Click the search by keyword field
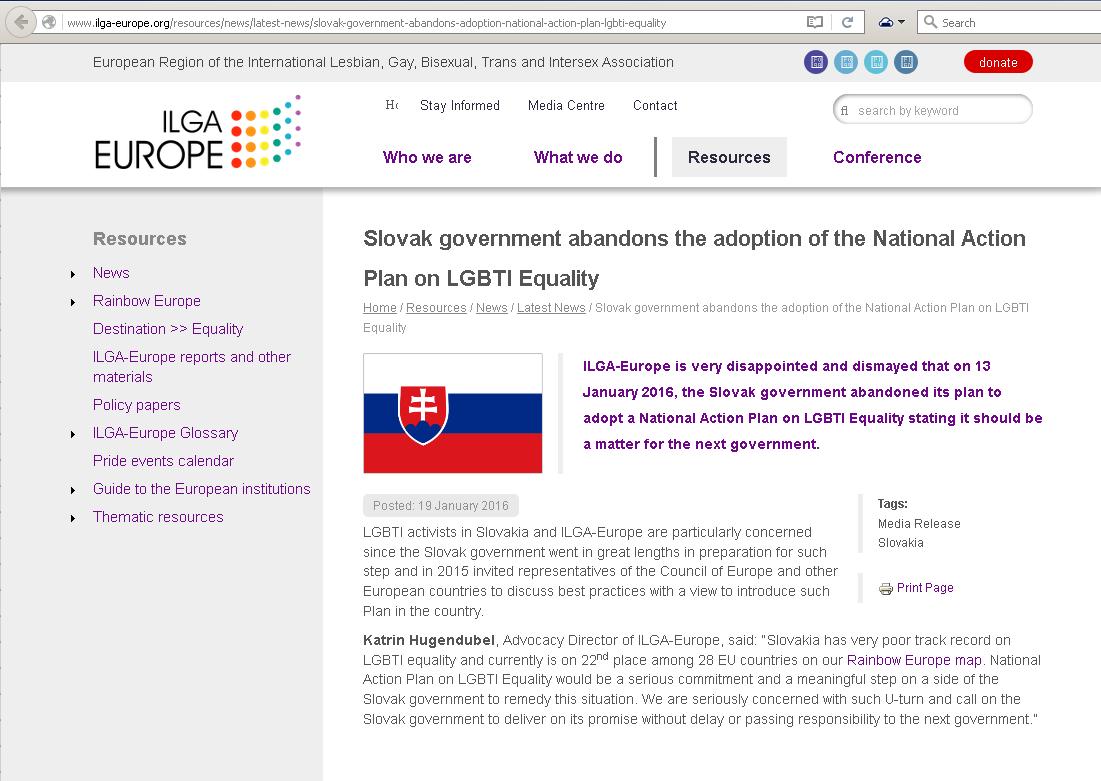1101x781 pixels. 938,111
